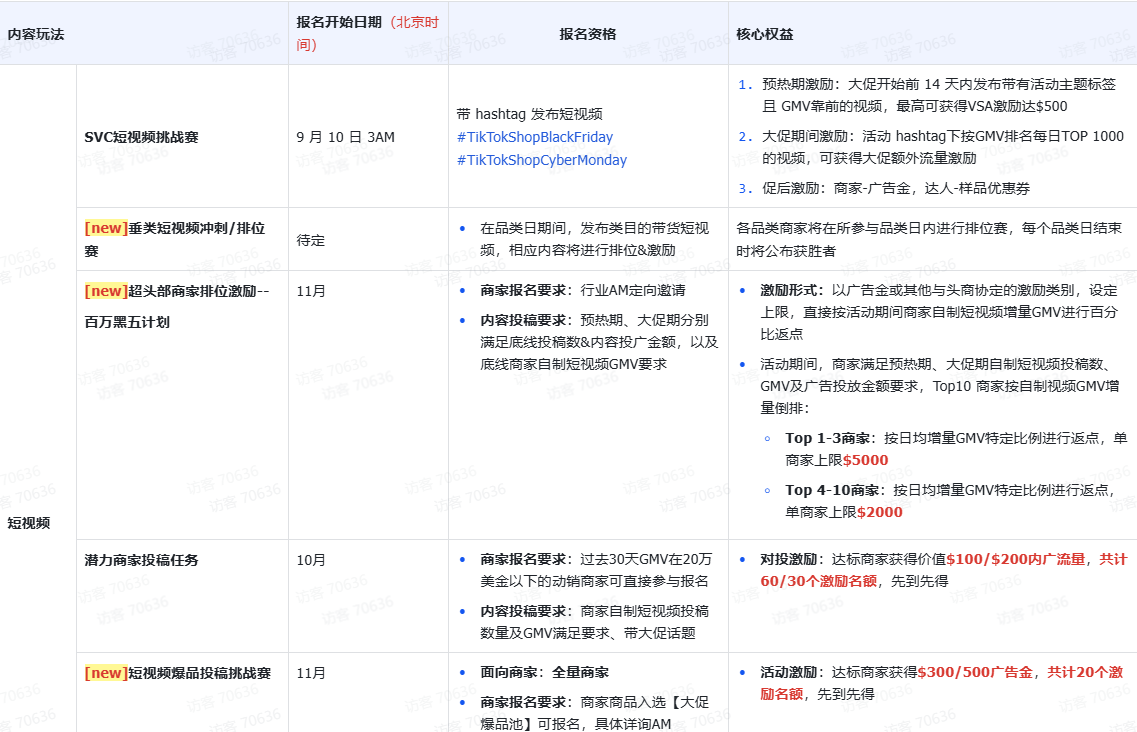Click the 报名资格 column header
The image size is (1137, 732).
click(x=588, y=34)
